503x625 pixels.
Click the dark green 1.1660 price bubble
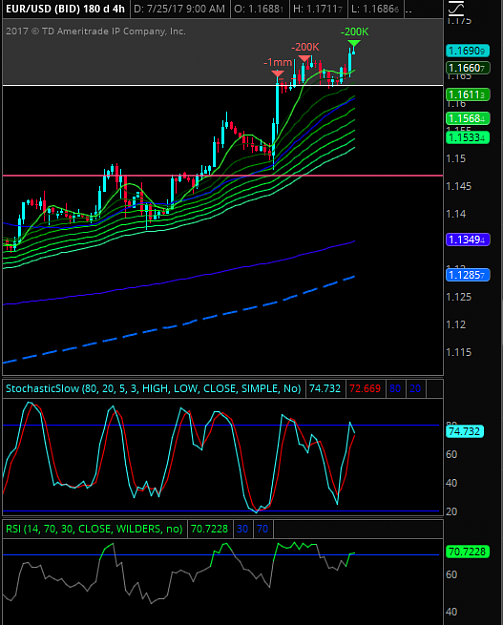(468, 68)
